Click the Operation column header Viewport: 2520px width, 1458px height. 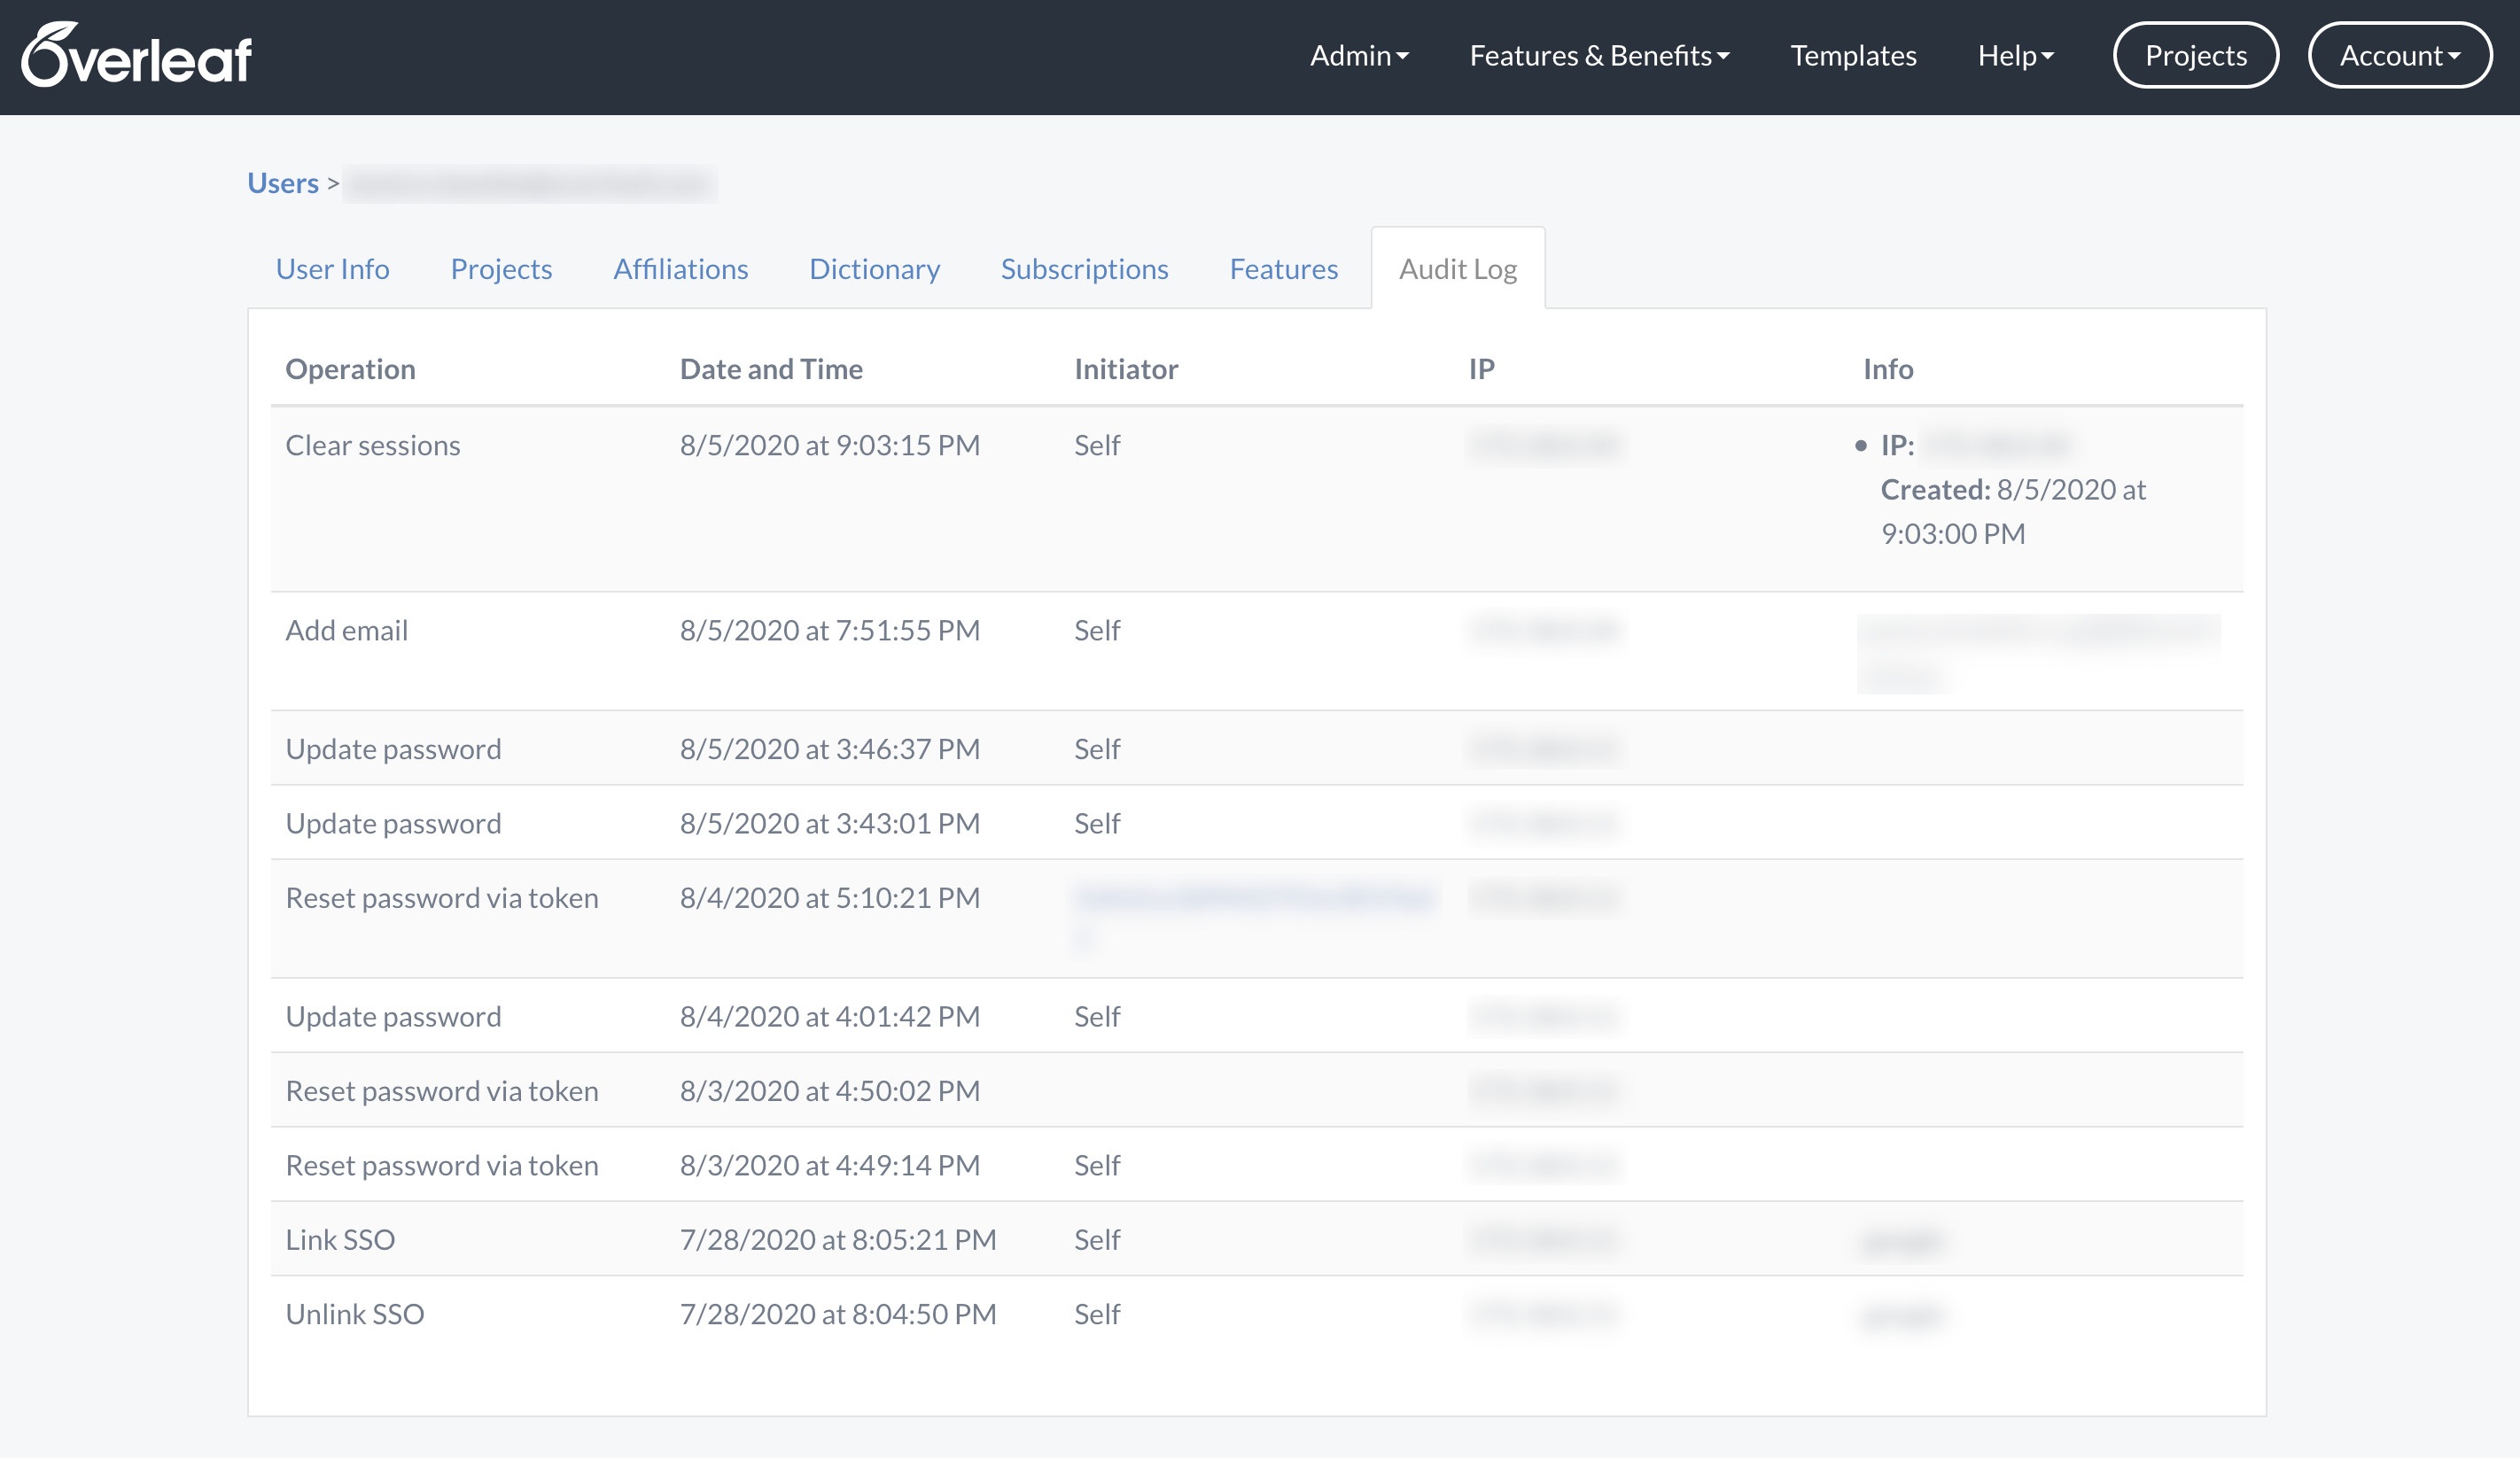350,369
